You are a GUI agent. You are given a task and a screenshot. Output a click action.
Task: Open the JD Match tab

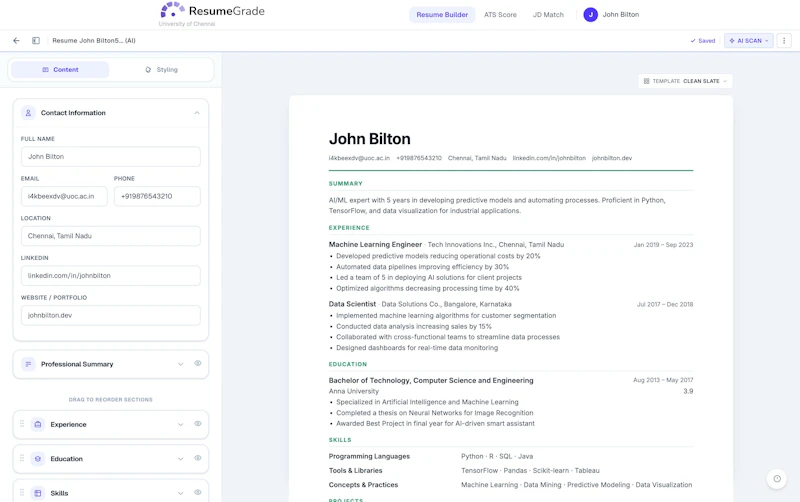click(548, 15)
